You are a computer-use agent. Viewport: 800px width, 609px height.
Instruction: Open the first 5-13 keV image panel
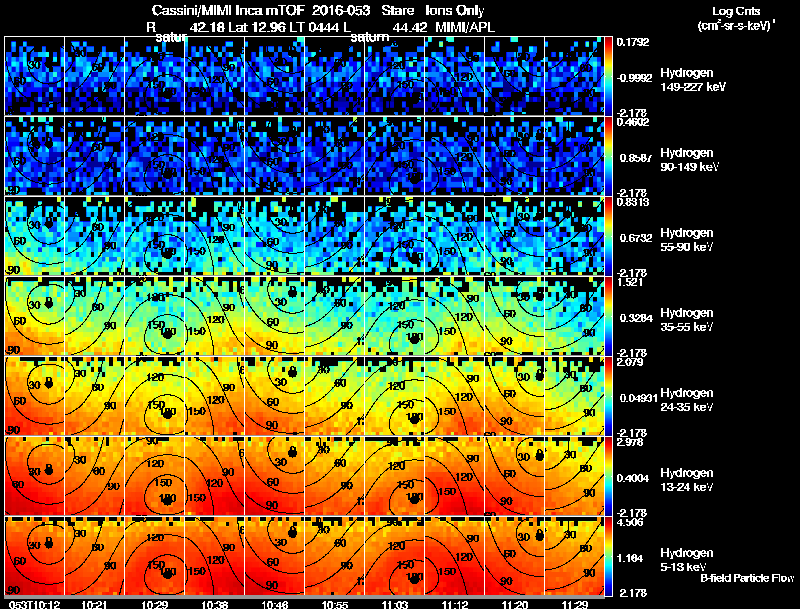[35, 556]
